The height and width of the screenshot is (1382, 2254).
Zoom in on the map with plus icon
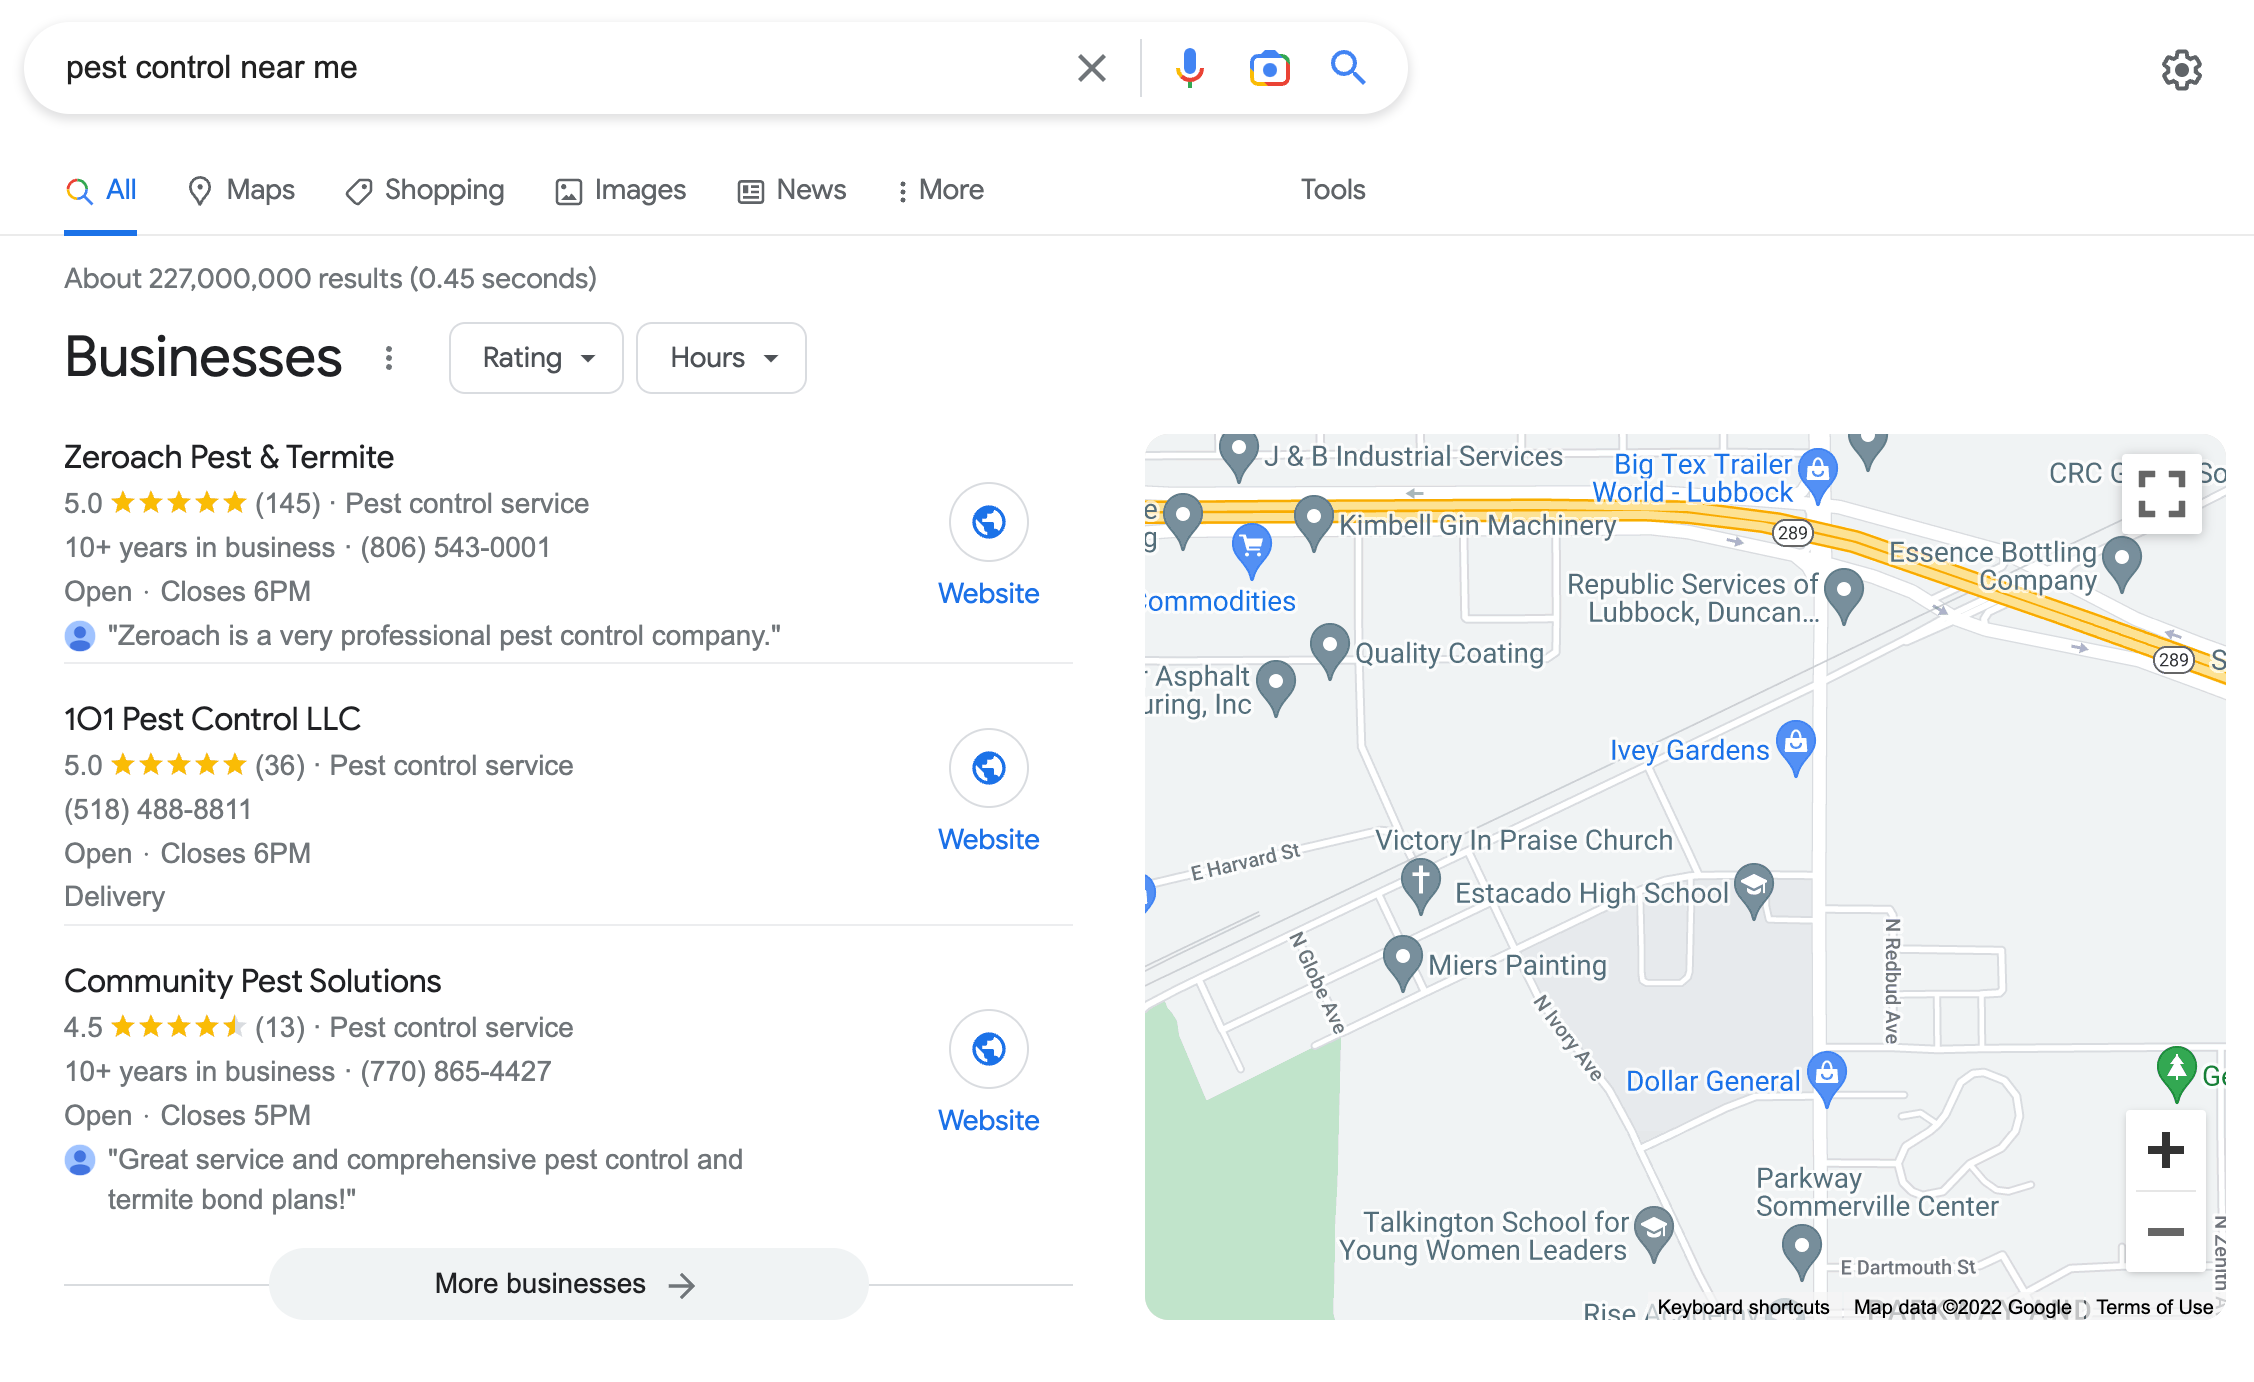(2166, 1149)
